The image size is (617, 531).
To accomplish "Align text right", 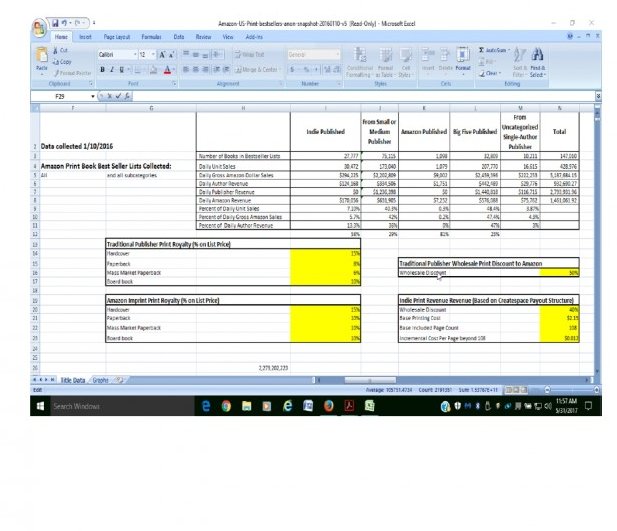I will pyautogui.click(x=205, y=70).
